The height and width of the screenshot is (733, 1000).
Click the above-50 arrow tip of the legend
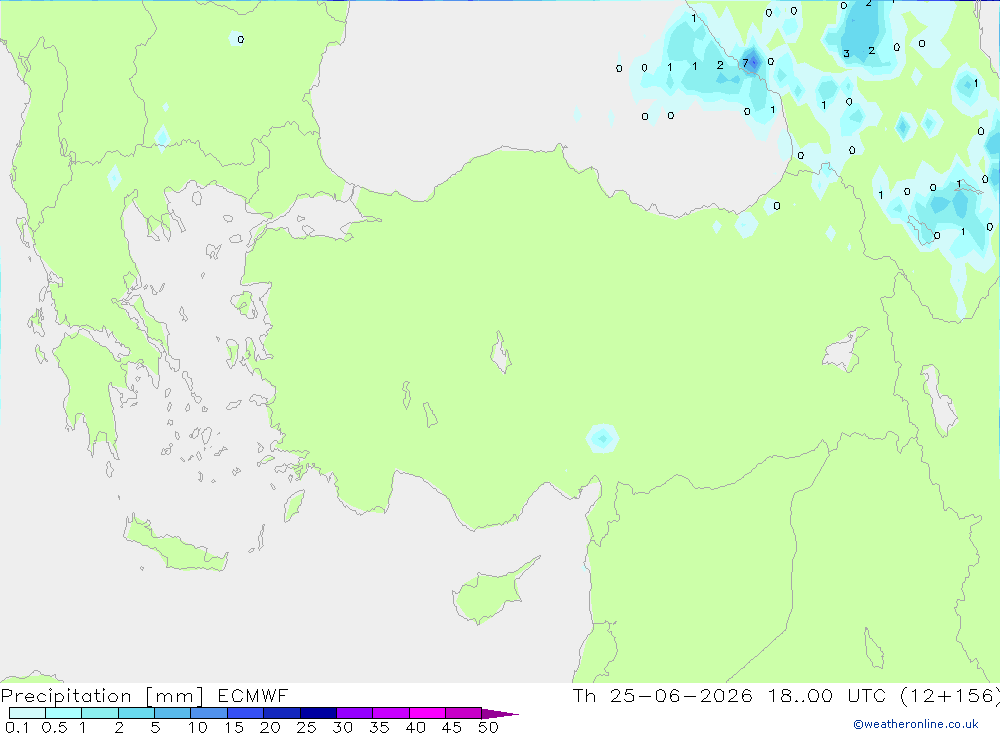501,713
